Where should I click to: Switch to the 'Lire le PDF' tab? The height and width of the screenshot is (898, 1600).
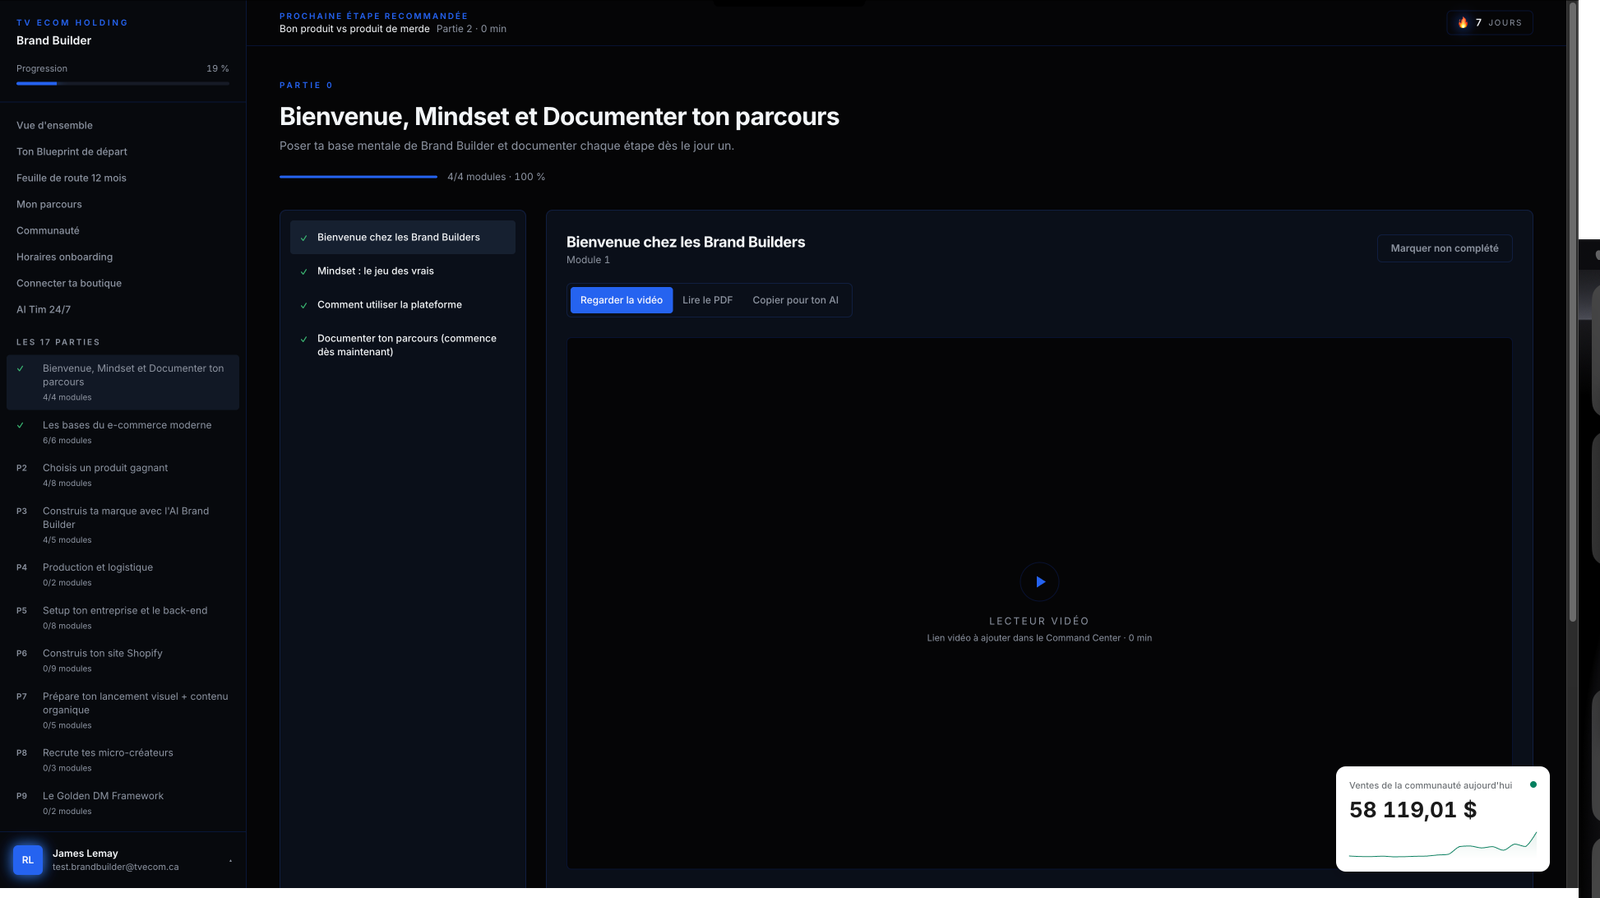click(708, 300)
